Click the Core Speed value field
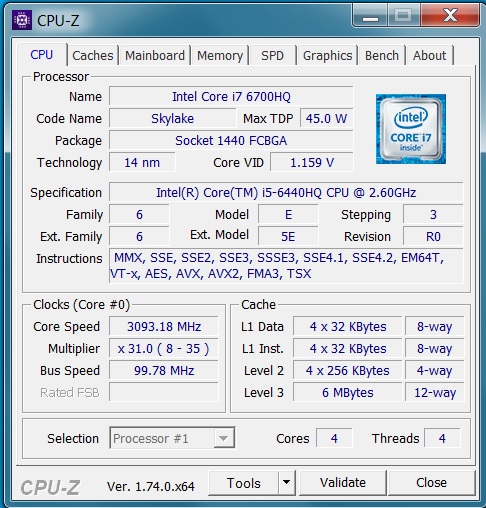The width and height of the screenshot is (486, 508). coord(164,326)
